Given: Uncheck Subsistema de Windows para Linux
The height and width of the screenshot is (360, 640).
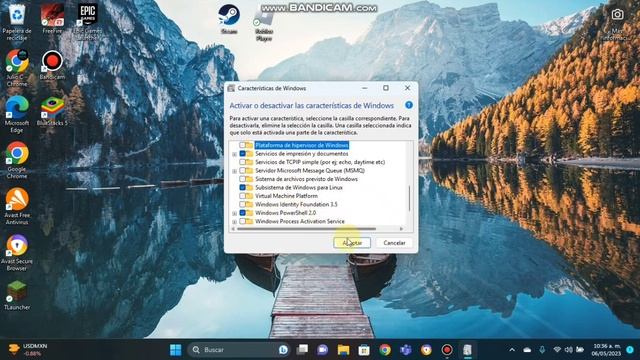Looking at the screenshot, I should tap(242, 187).
